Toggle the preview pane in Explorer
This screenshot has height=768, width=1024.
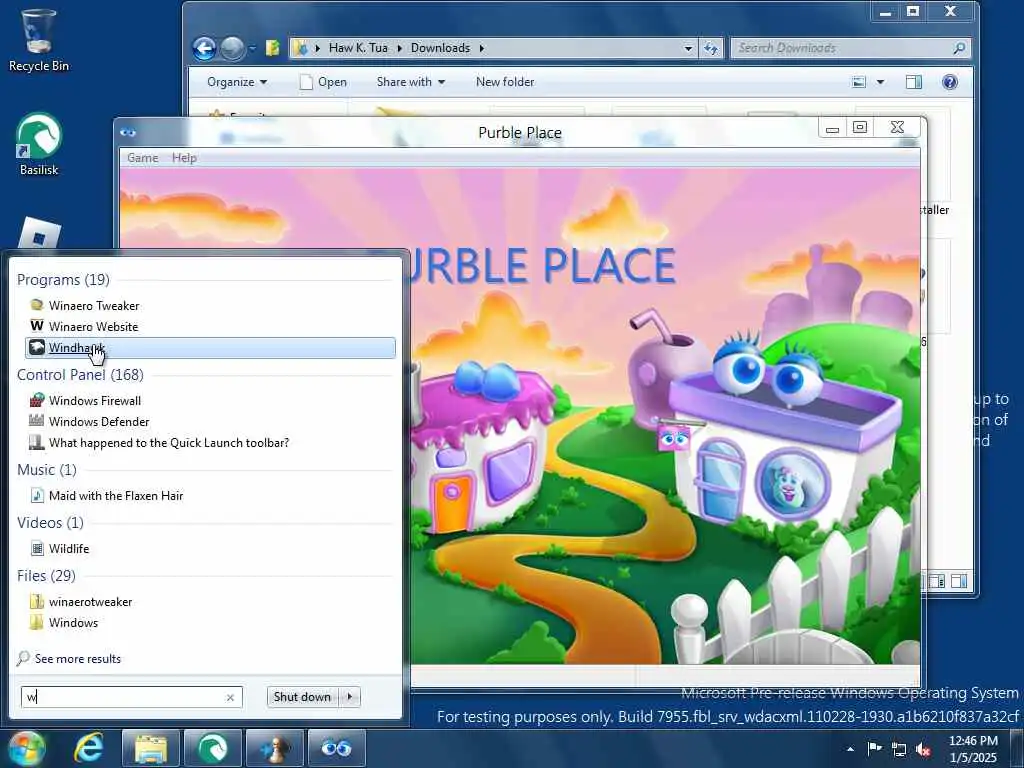(914, 82)
